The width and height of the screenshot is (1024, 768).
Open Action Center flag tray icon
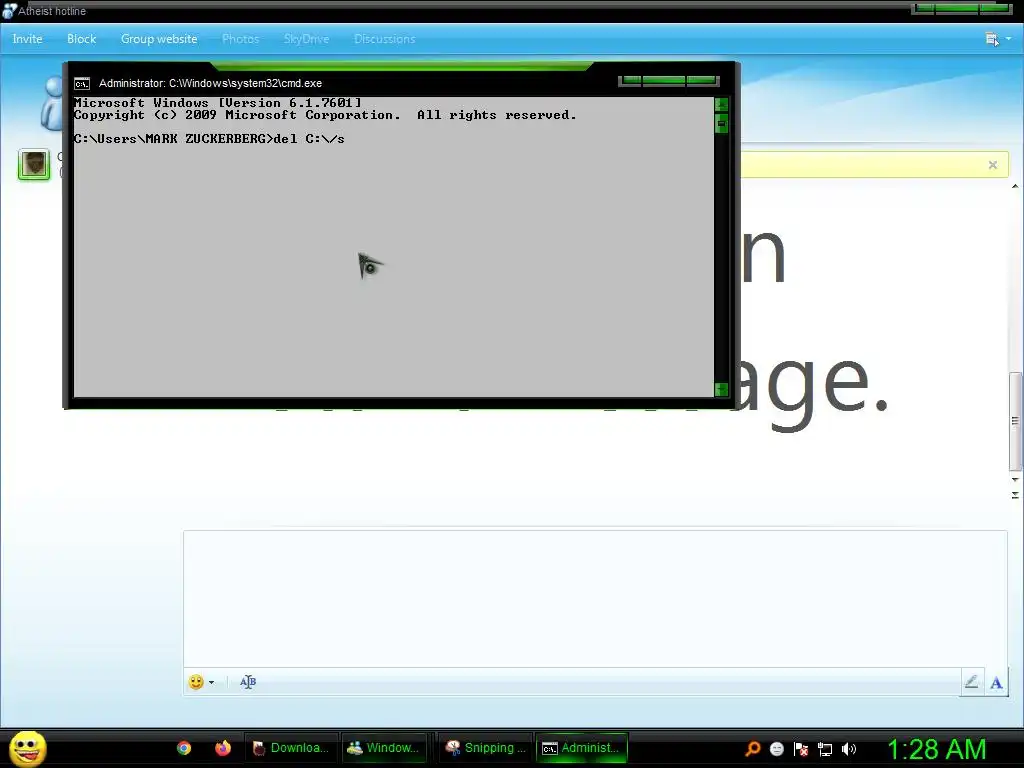tap(801, 749)
